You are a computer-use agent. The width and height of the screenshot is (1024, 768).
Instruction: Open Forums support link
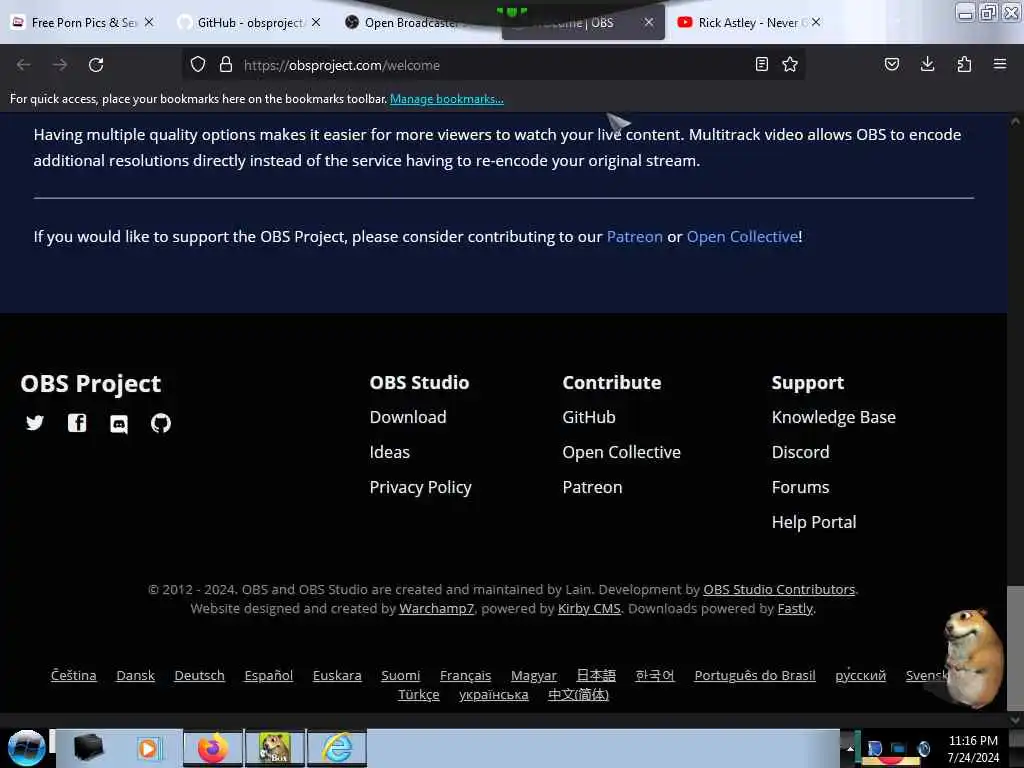click(x=800, y=487)
